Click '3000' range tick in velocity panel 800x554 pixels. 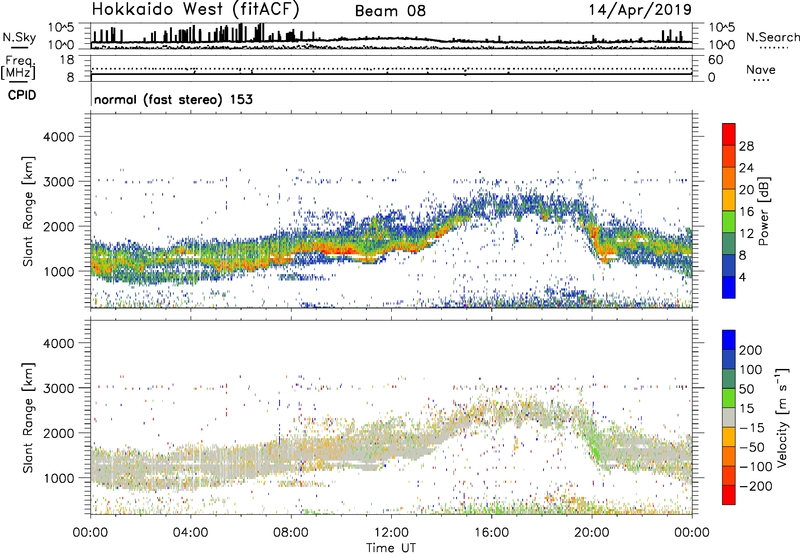[59, 388]
